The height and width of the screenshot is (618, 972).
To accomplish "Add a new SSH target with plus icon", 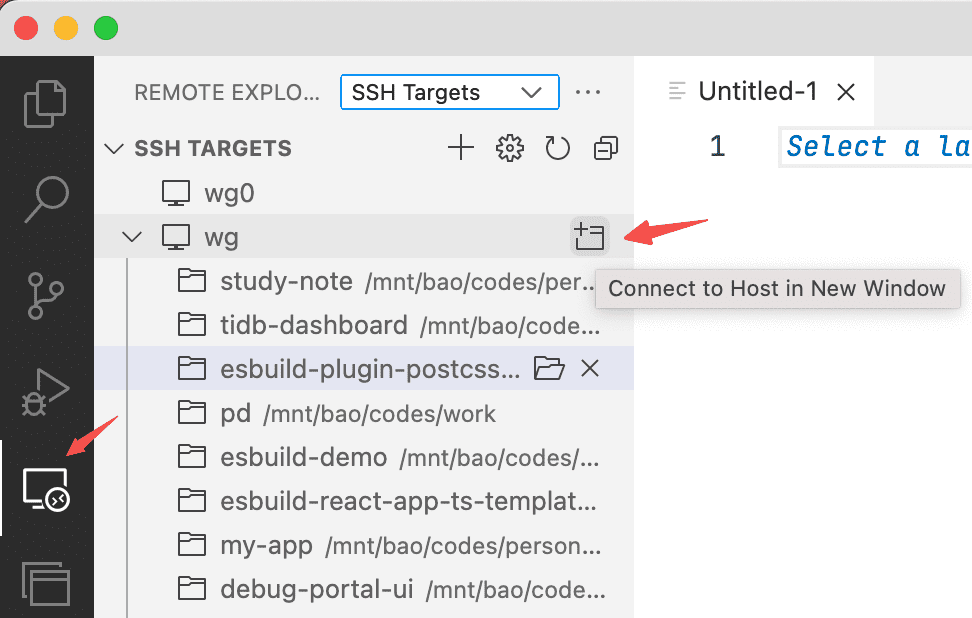I will (x=460, y=149).
